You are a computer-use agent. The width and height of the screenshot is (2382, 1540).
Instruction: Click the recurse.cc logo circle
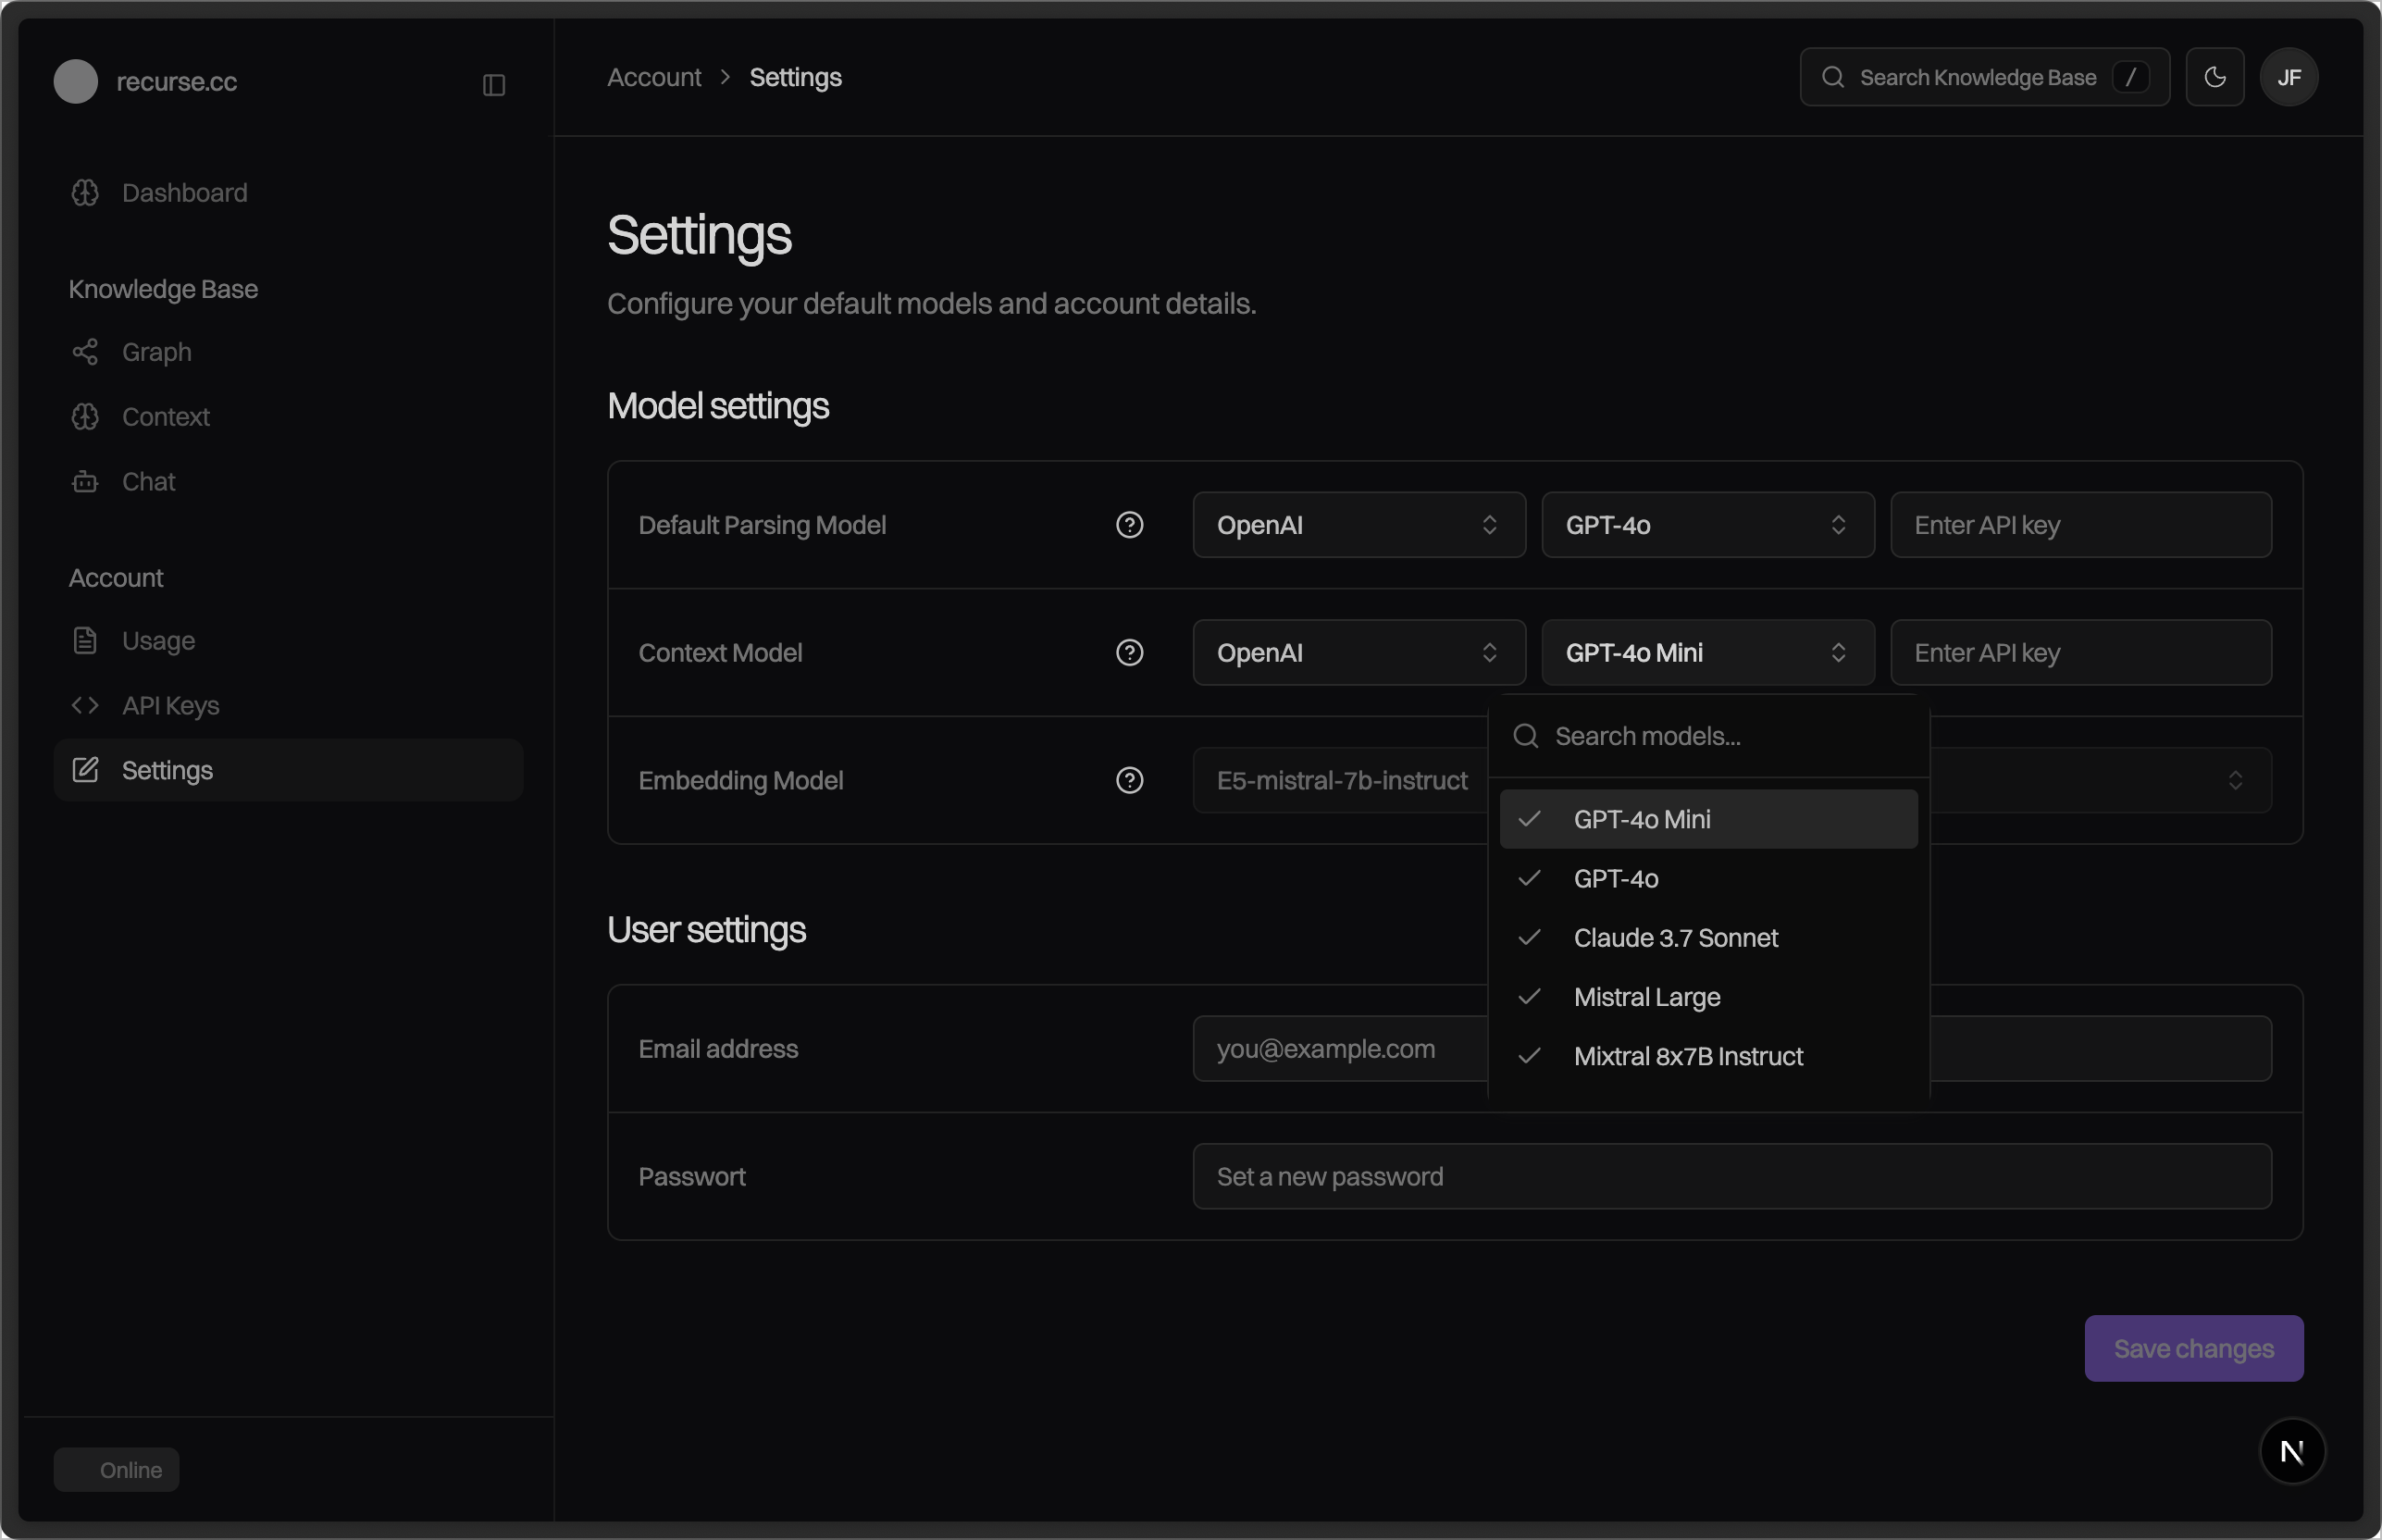click(76, 82)
